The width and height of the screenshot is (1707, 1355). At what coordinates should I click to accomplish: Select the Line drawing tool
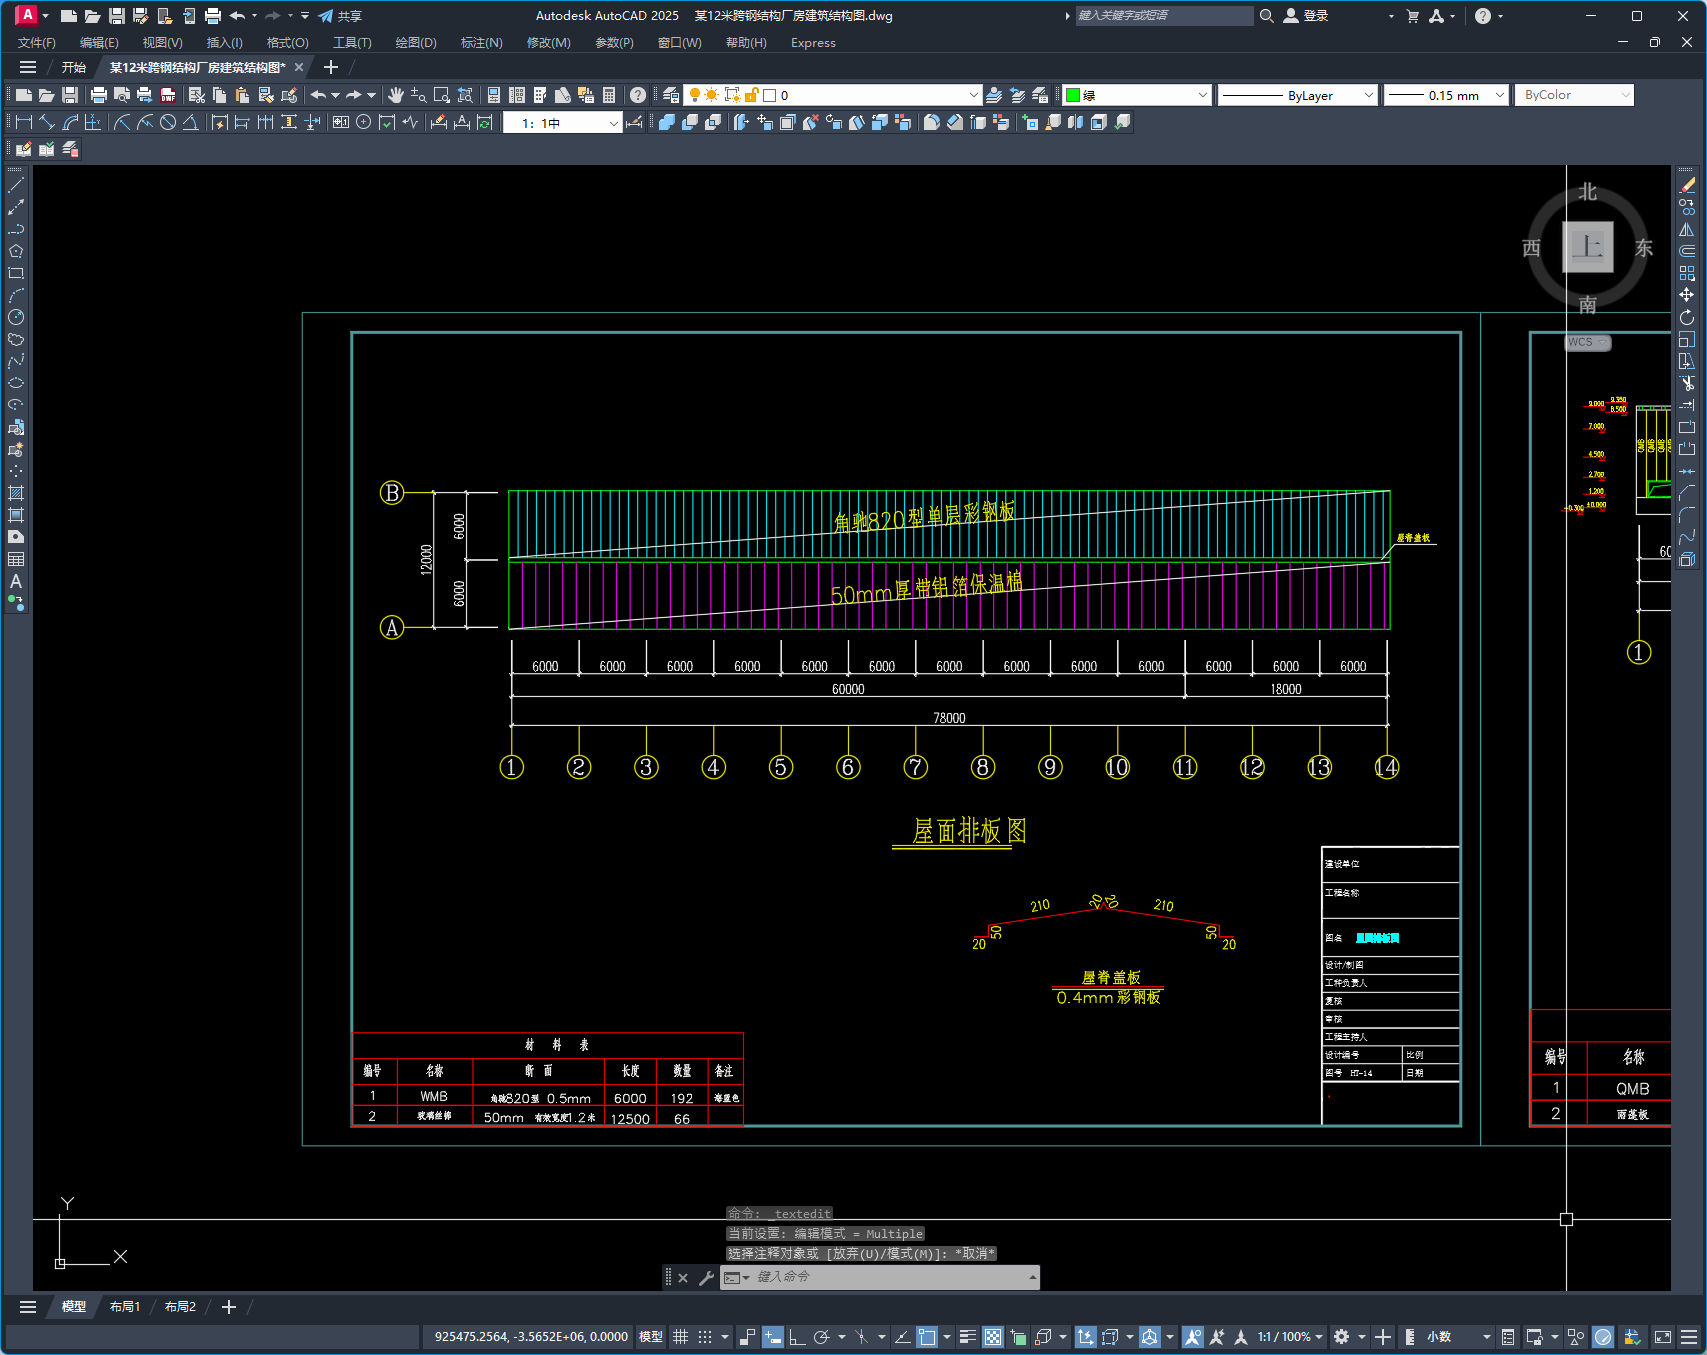click(16, 185)
